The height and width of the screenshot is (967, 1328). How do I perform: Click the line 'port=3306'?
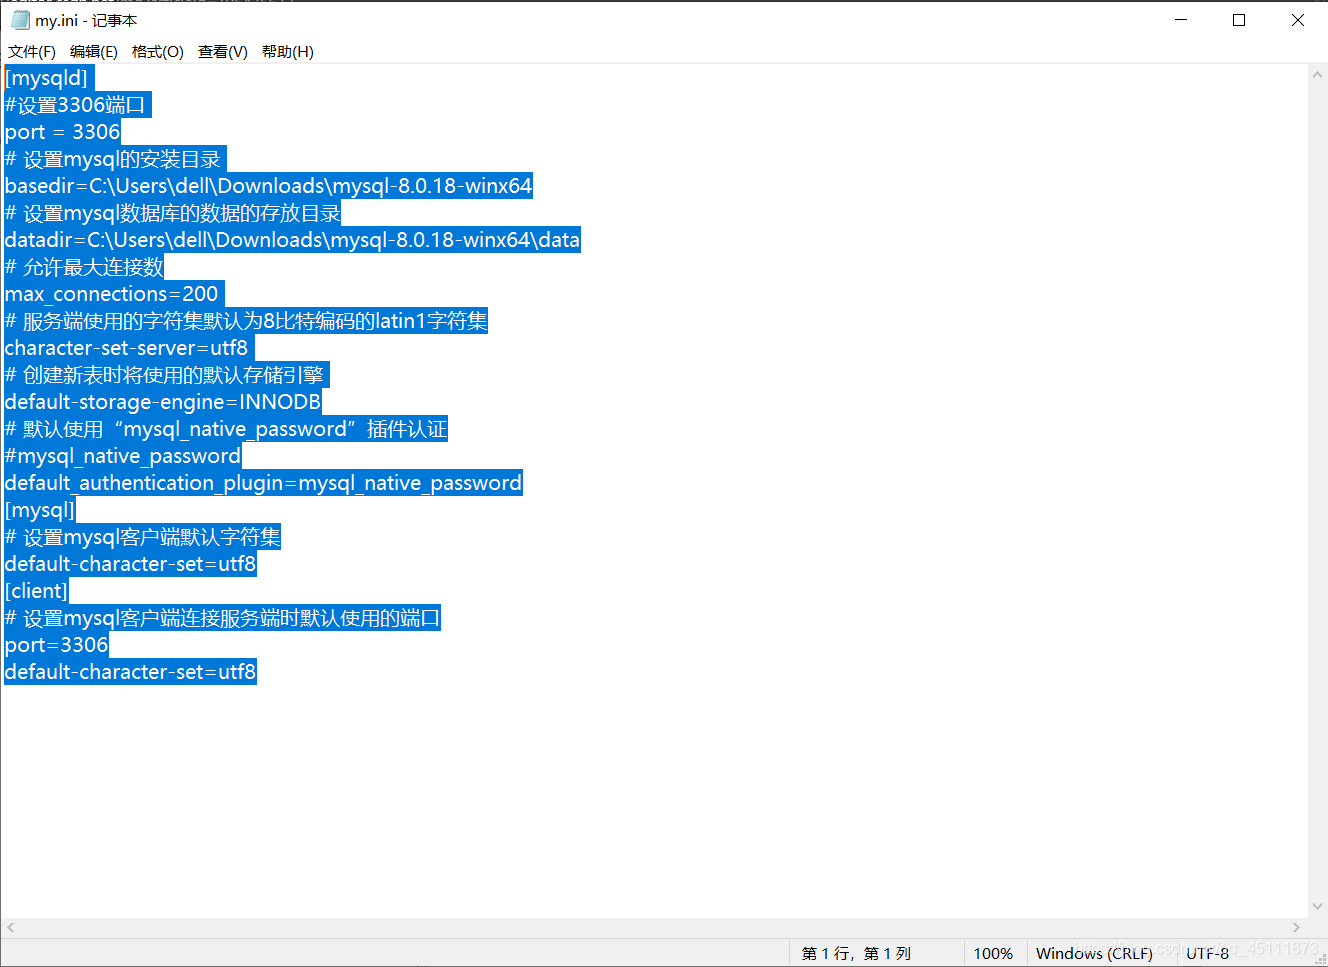click(56, 645)
